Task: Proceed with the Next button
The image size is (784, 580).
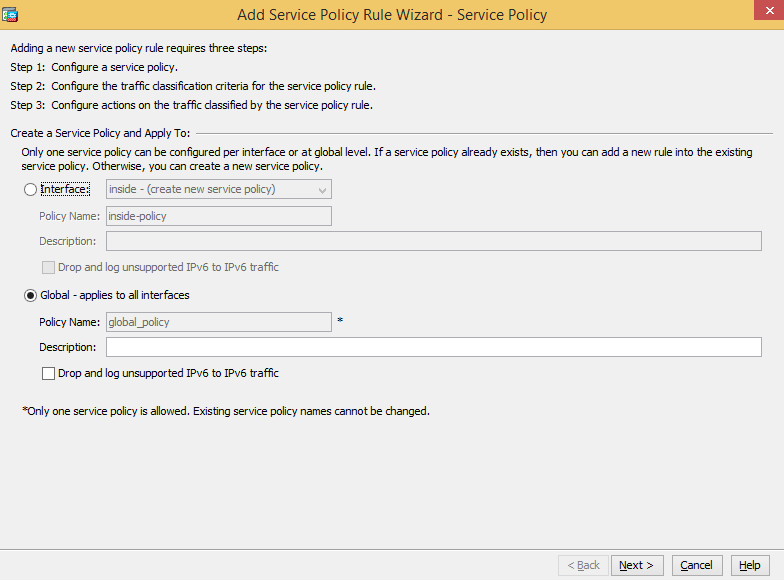Action: [636, 565]
